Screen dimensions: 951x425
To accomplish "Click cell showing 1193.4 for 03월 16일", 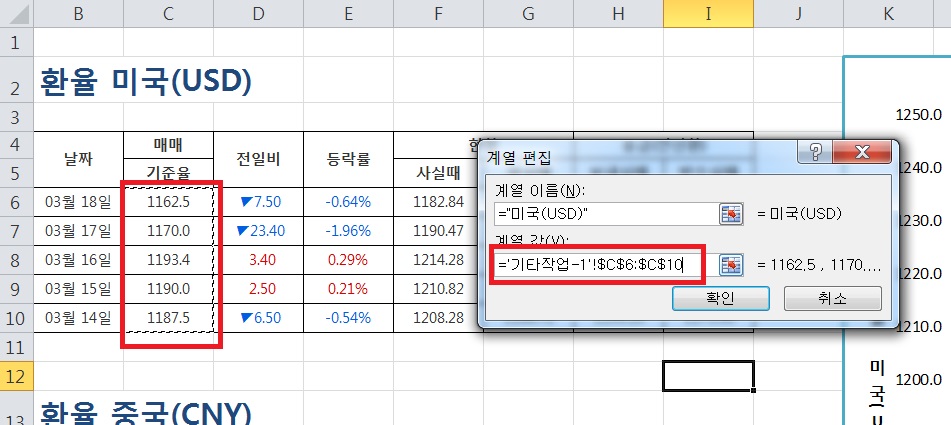I will (x=168, y=260).
